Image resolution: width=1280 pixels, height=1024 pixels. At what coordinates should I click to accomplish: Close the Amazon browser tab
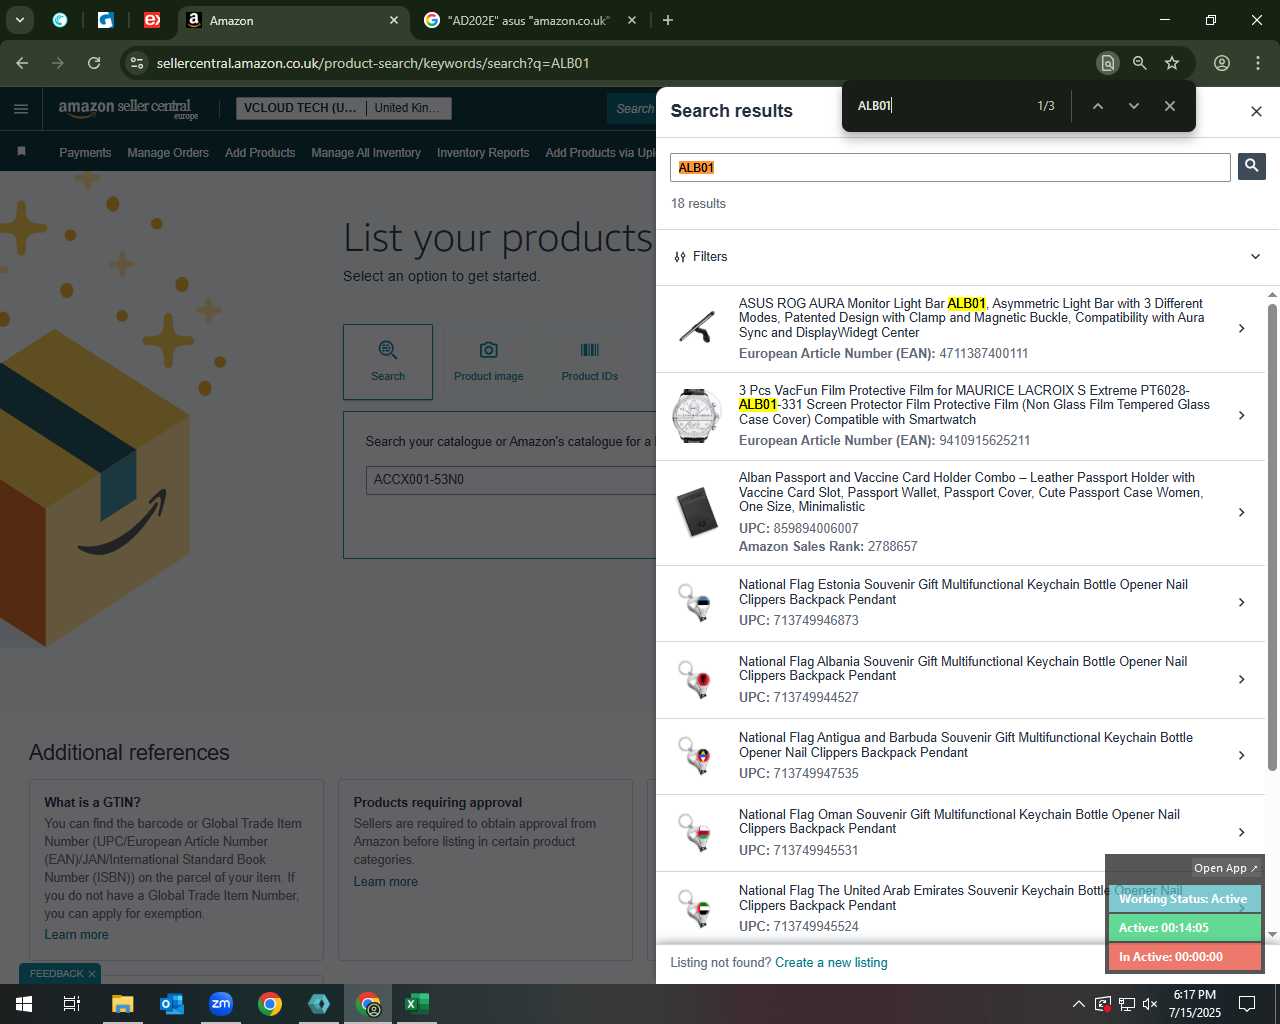click(x=394, y=20)
